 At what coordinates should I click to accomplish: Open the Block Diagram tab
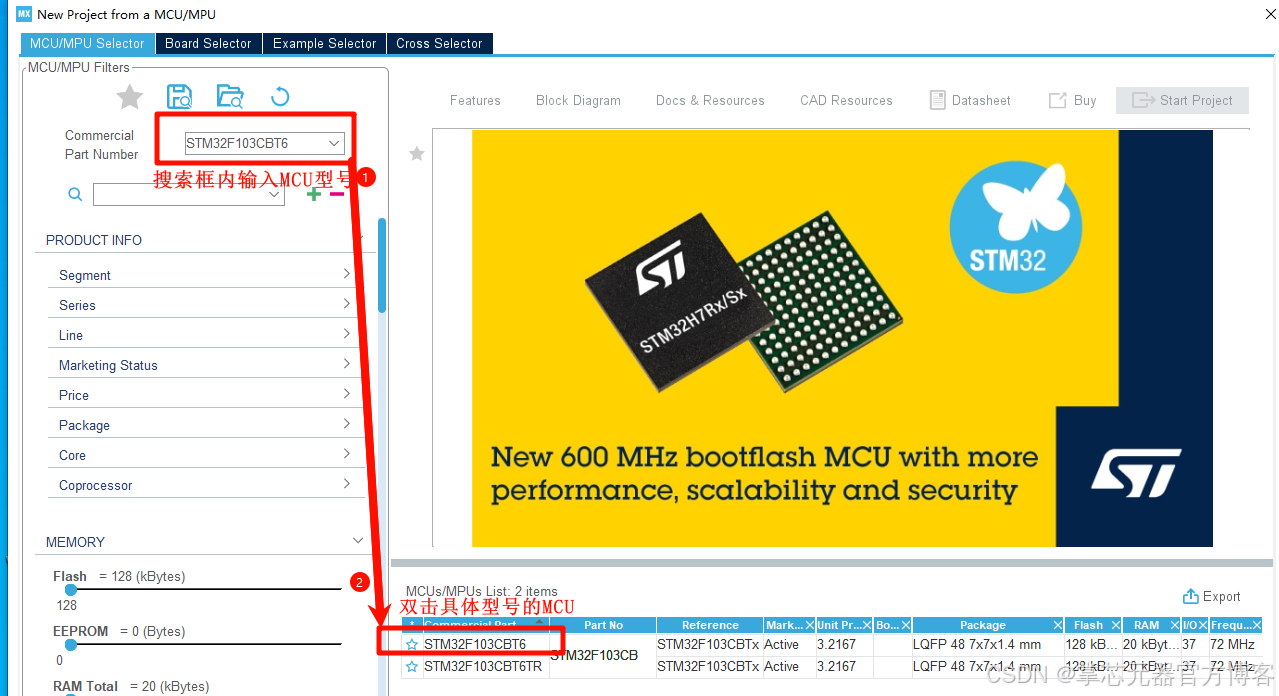tap(578, 100)
